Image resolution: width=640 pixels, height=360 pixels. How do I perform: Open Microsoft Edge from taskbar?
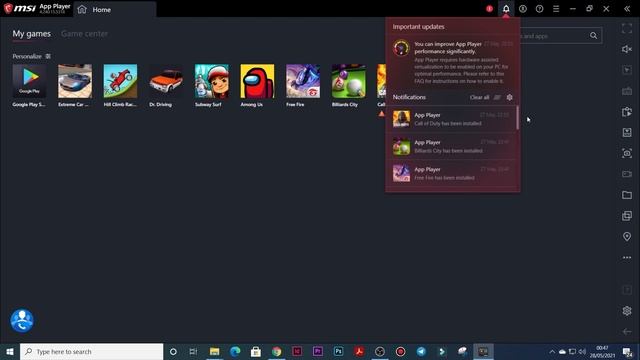[x=235, y=351]
